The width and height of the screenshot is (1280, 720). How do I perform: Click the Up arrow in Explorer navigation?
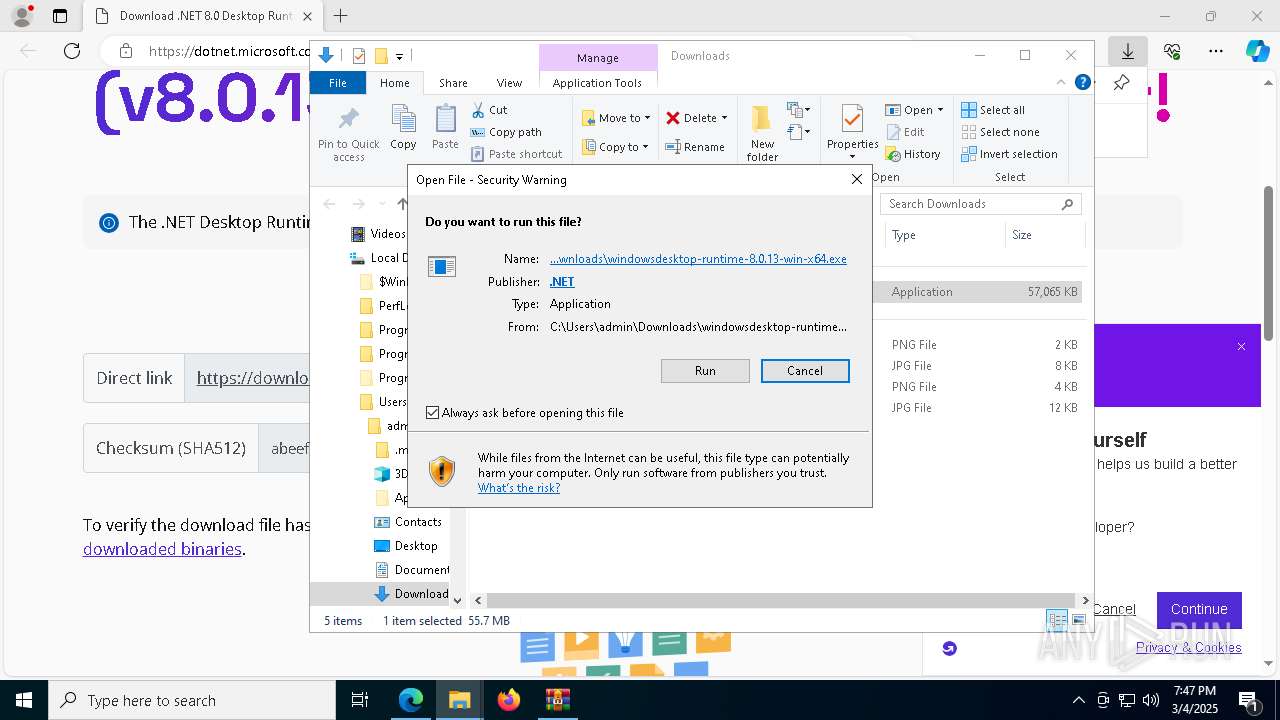[402, 204]
